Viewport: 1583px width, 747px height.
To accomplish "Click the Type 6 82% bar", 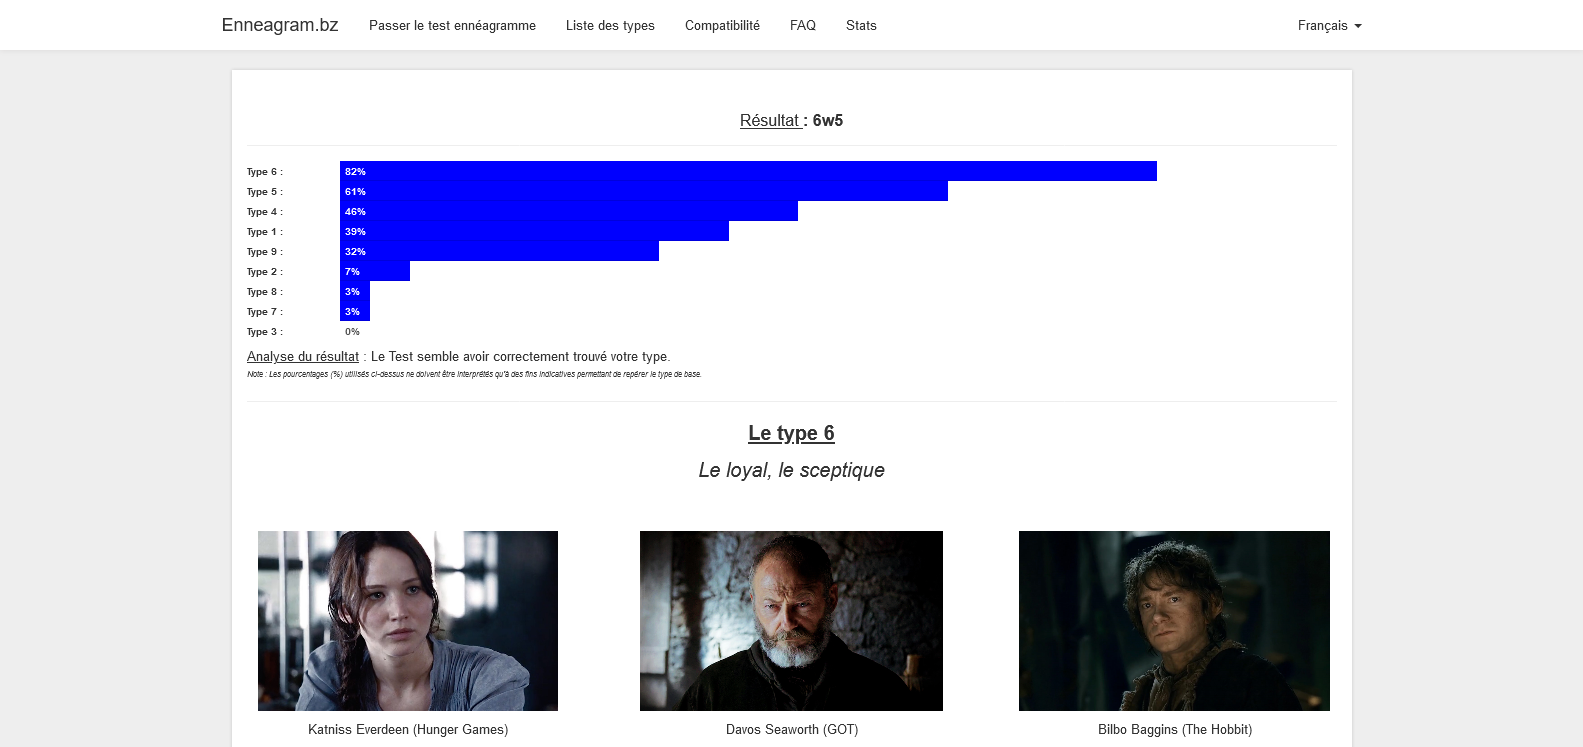I will click(748, 171).
